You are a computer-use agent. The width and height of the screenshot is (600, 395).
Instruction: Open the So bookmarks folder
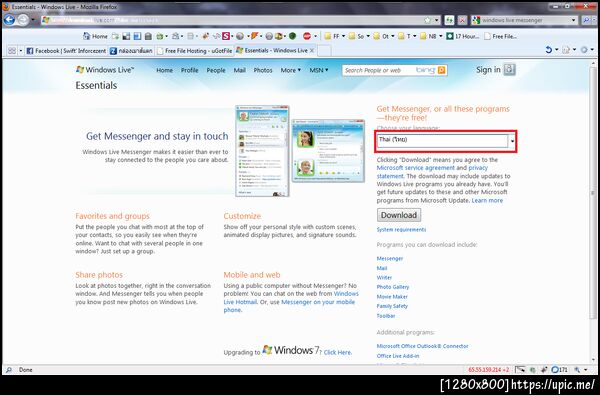click(359, 36)
